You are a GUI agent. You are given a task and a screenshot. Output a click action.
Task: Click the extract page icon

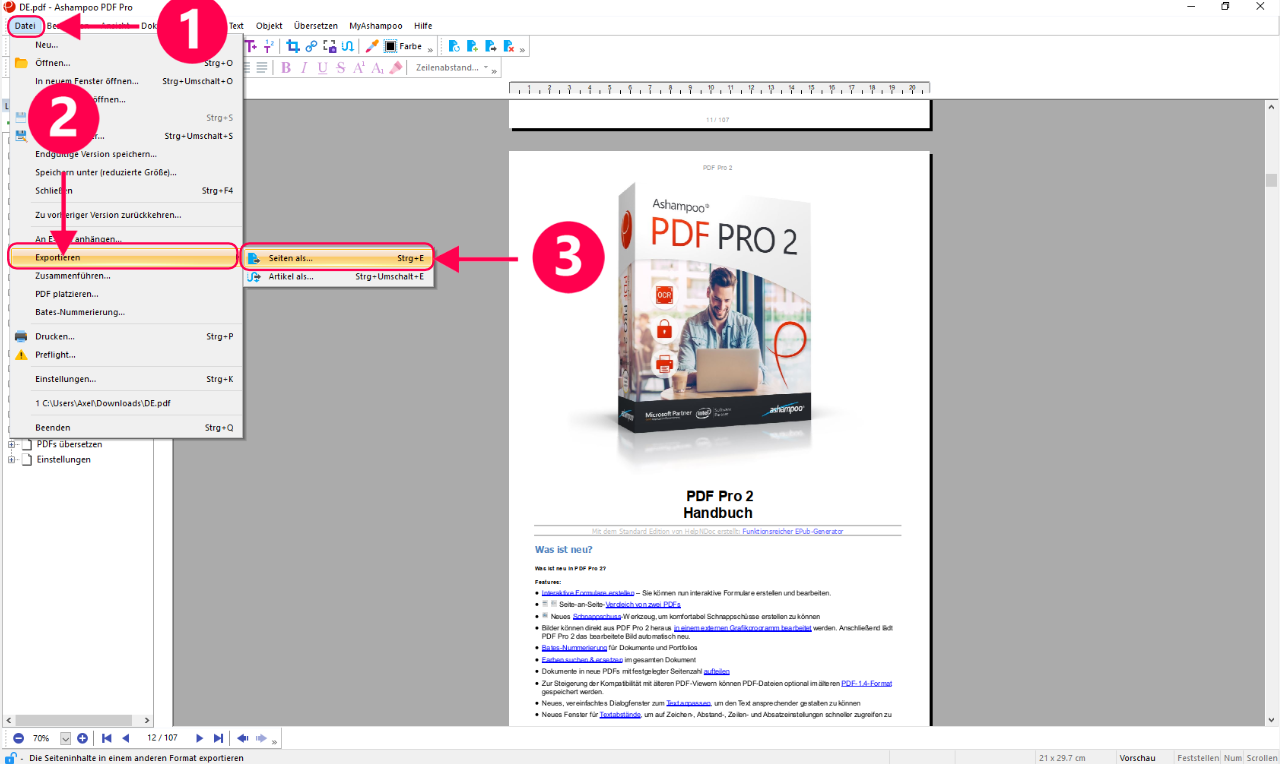491,46
